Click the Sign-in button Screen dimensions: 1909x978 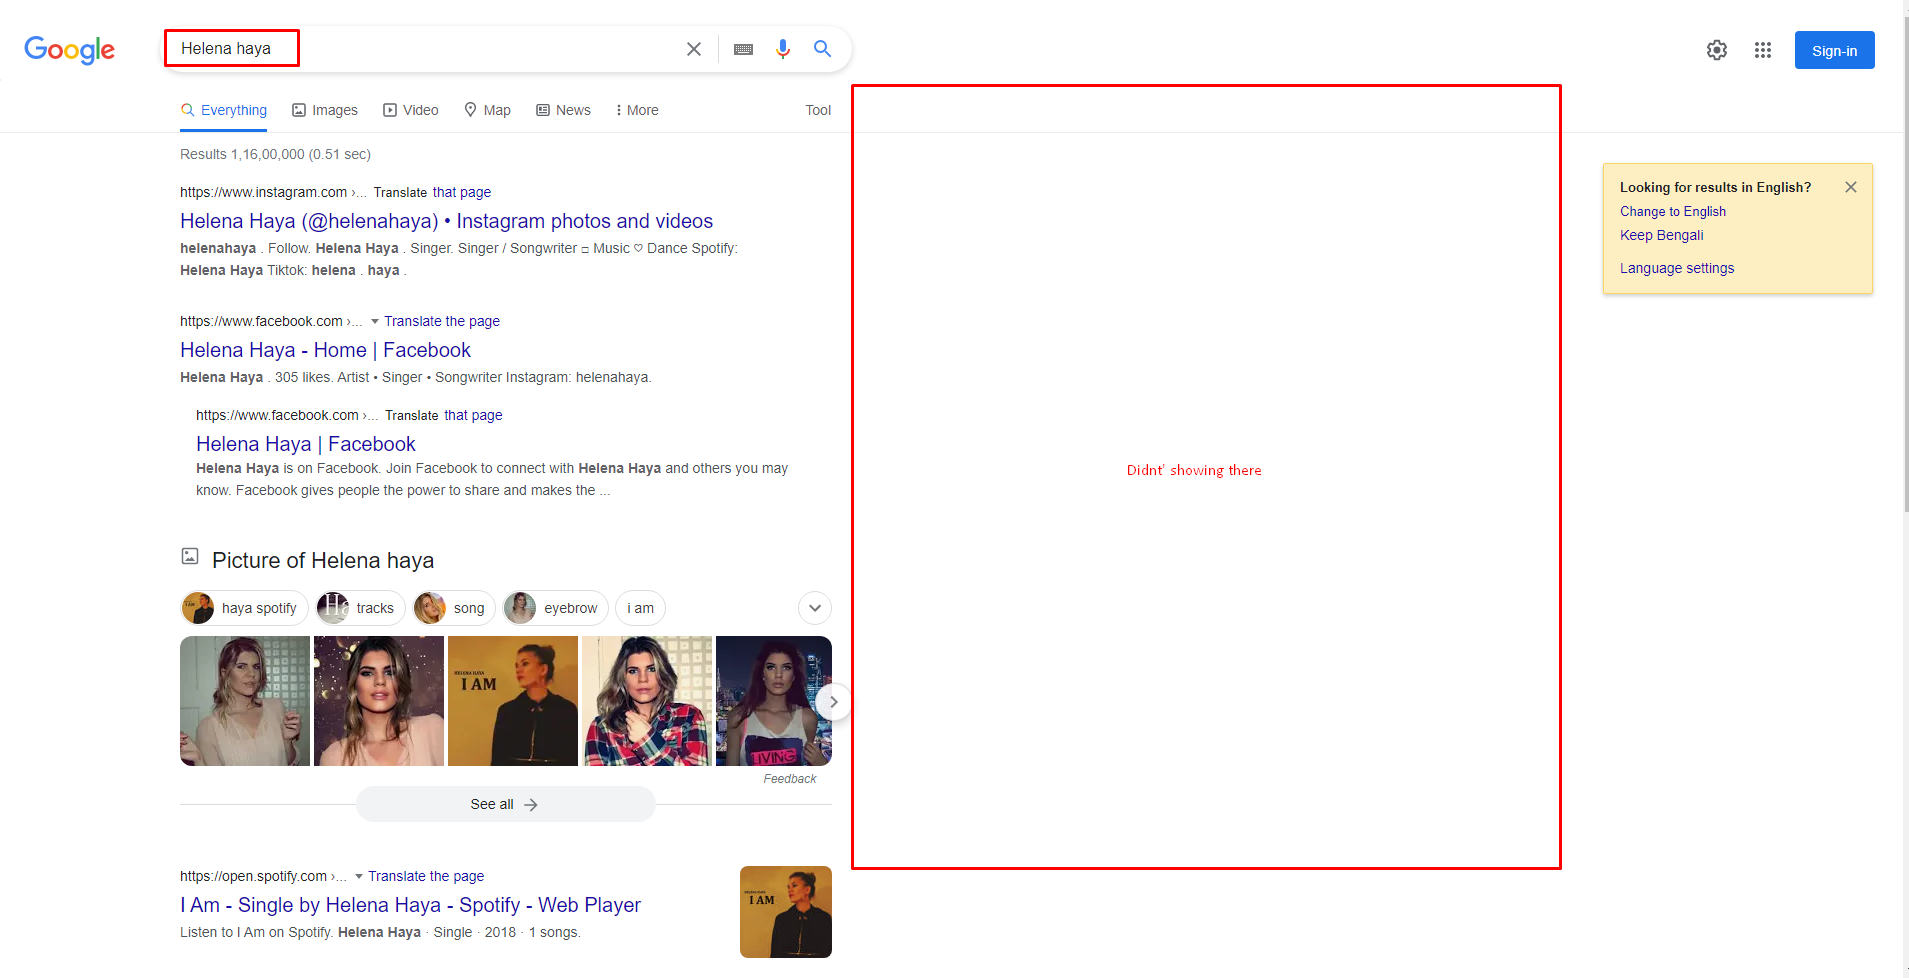coord(1834,50)
